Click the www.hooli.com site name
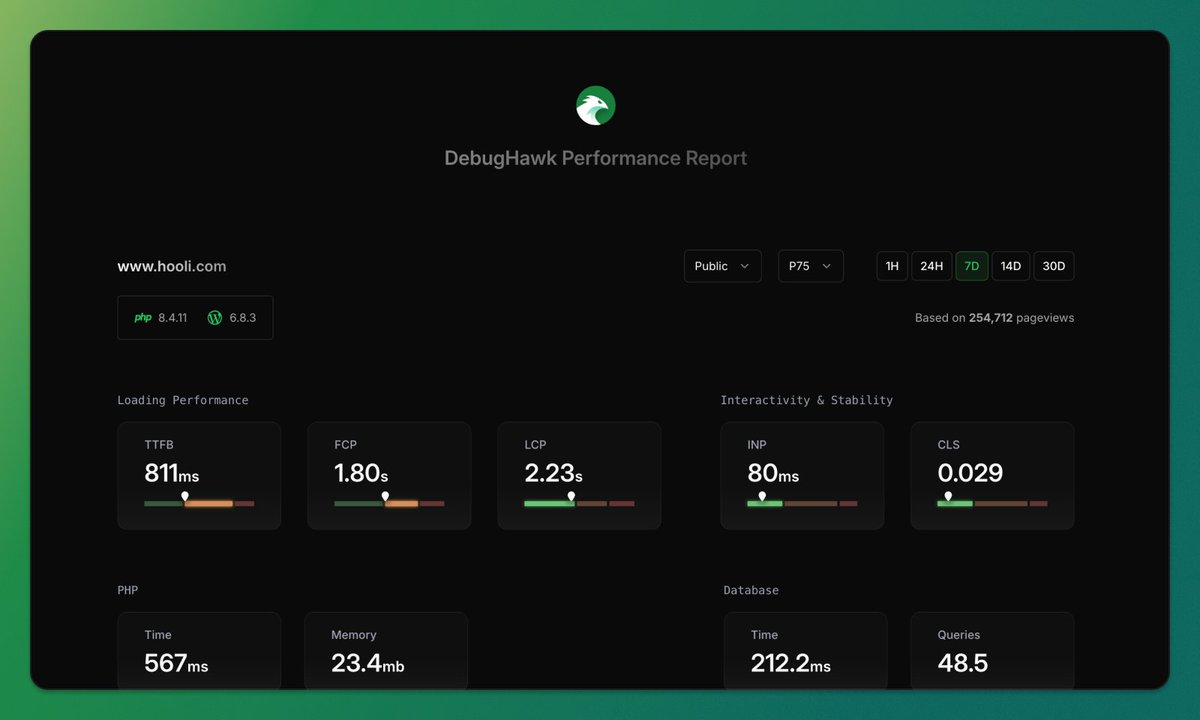Viewport: 1200px width, 720px height. coord(172,266)
